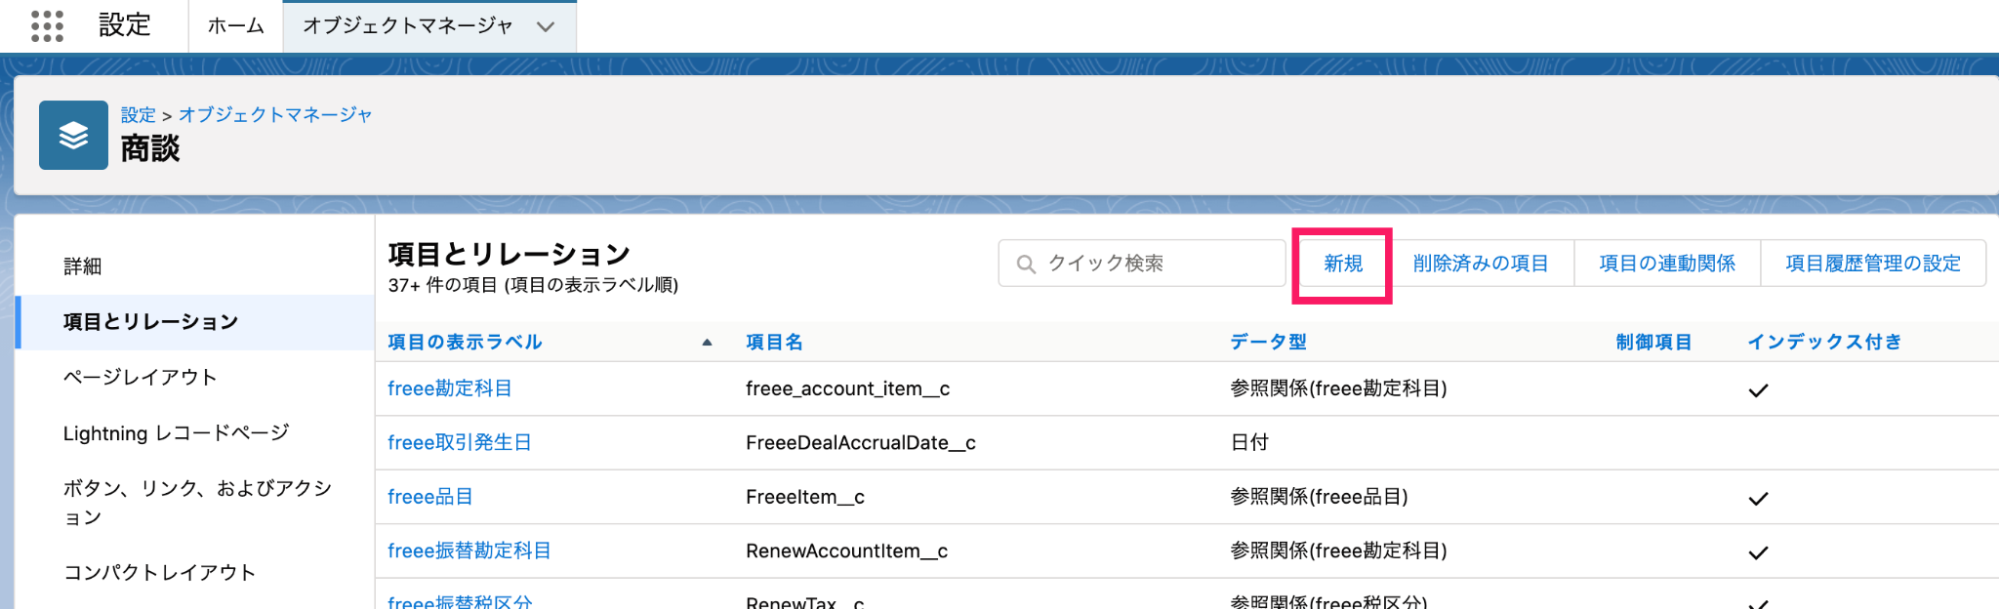
Task: Click the RenewAccountItem__c cell
Action: click(x=847, y=550)
